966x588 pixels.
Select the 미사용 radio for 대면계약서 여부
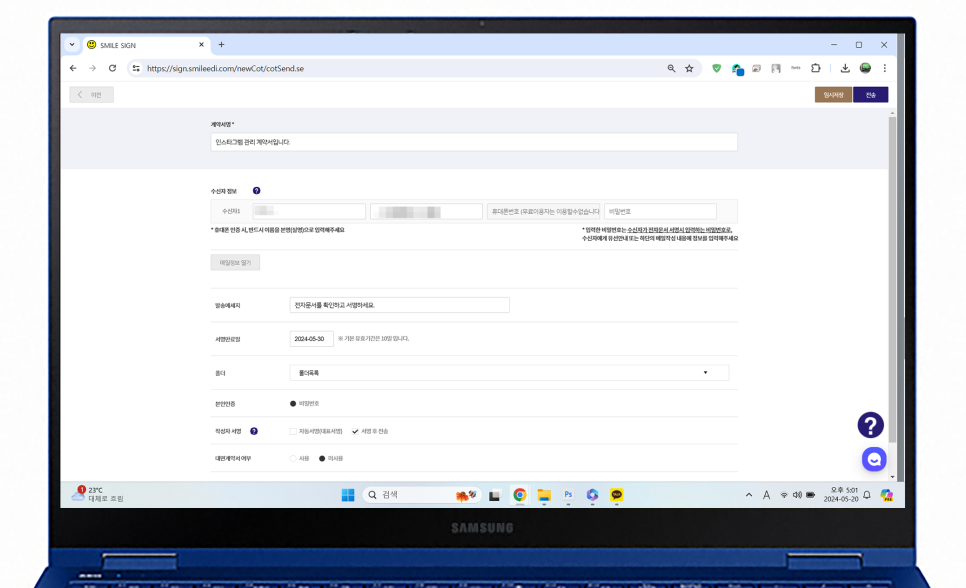tap(322, 459)
